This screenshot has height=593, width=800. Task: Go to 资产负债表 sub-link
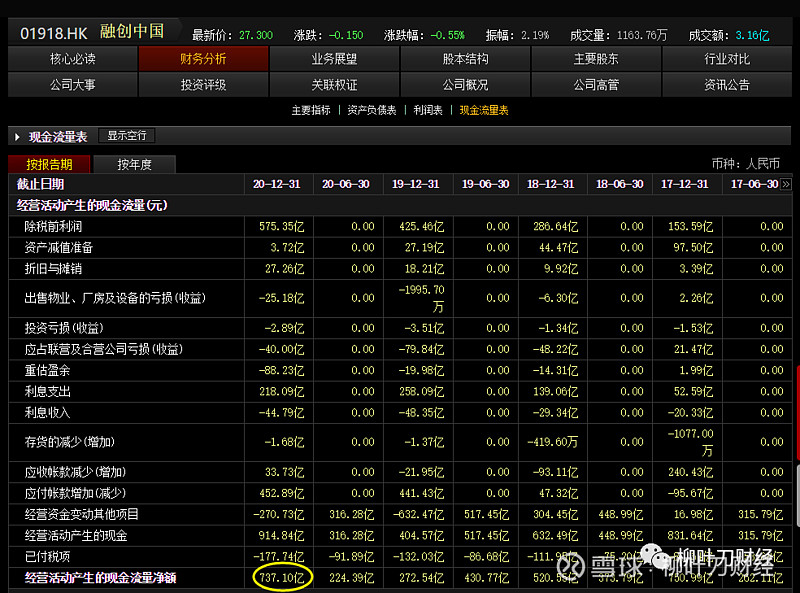[371, 110]
